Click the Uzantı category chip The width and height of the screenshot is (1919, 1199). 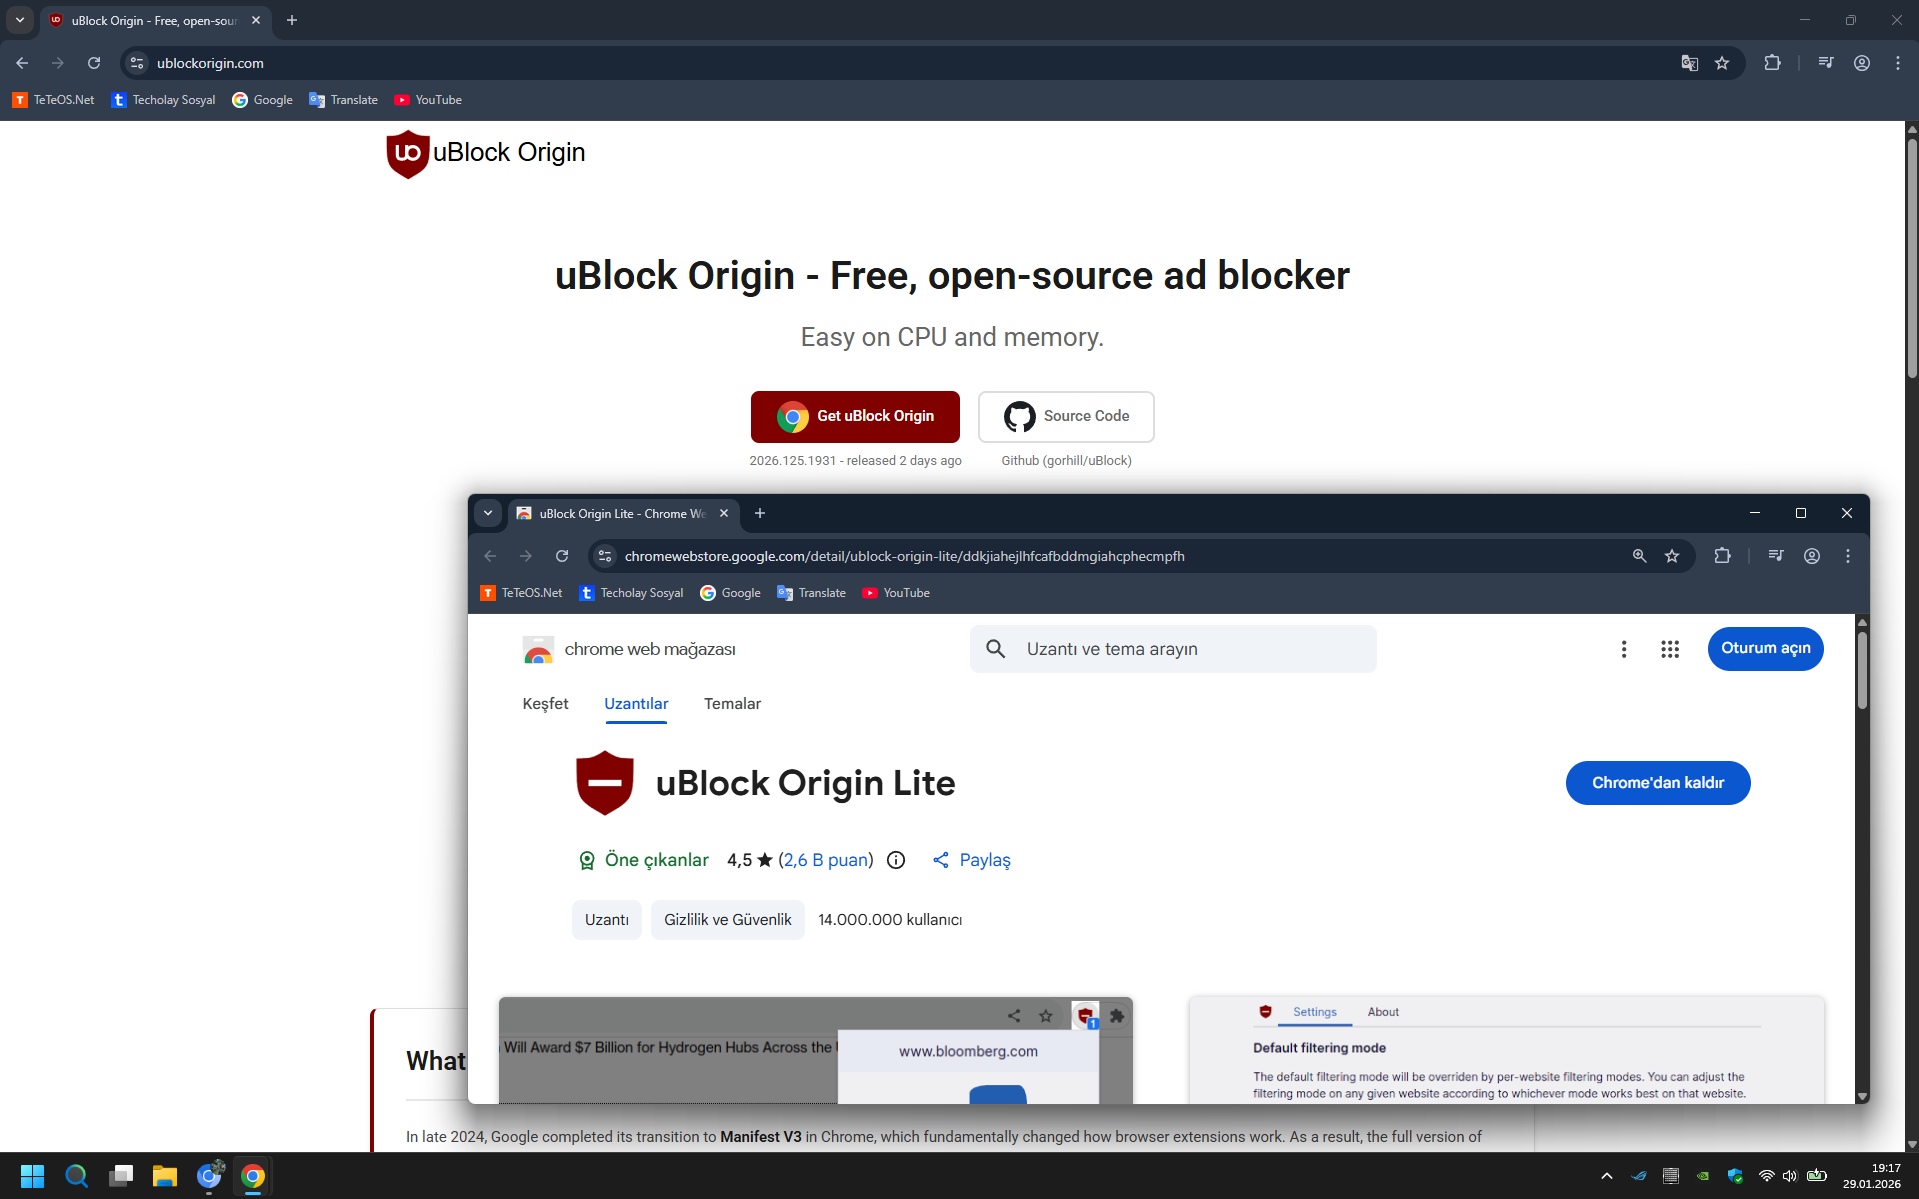coord(607,920)
